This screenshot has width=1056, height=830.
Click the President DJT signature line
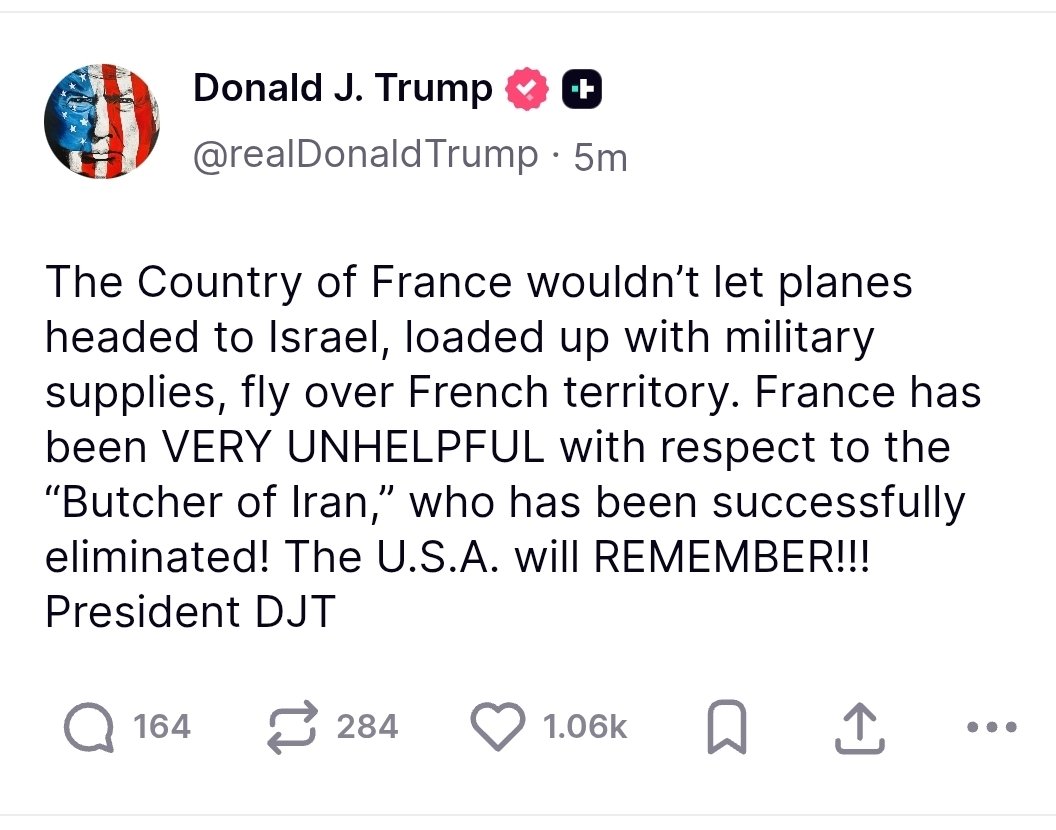pos(191,612)
